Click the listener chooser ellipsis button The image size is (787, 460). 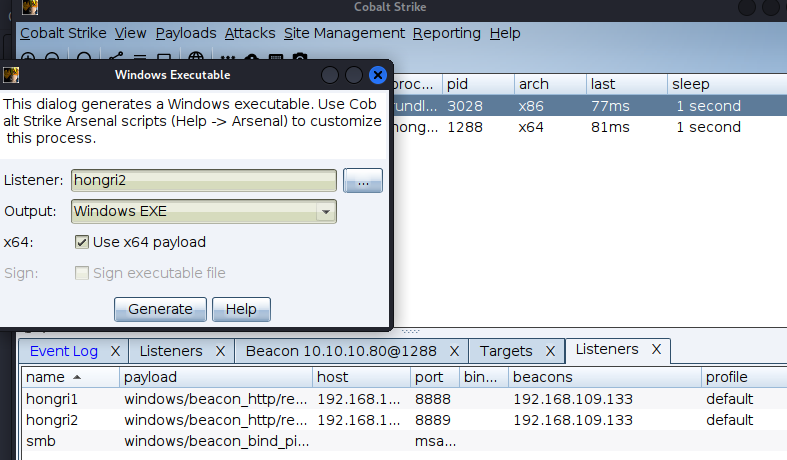point(362,181)
